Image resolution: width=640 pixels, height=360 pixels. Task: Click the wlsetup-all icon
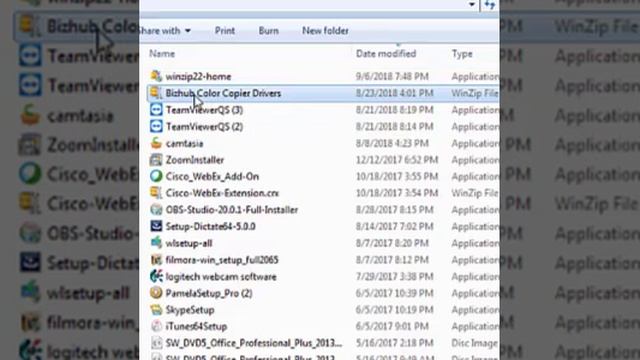click(156, 243)
